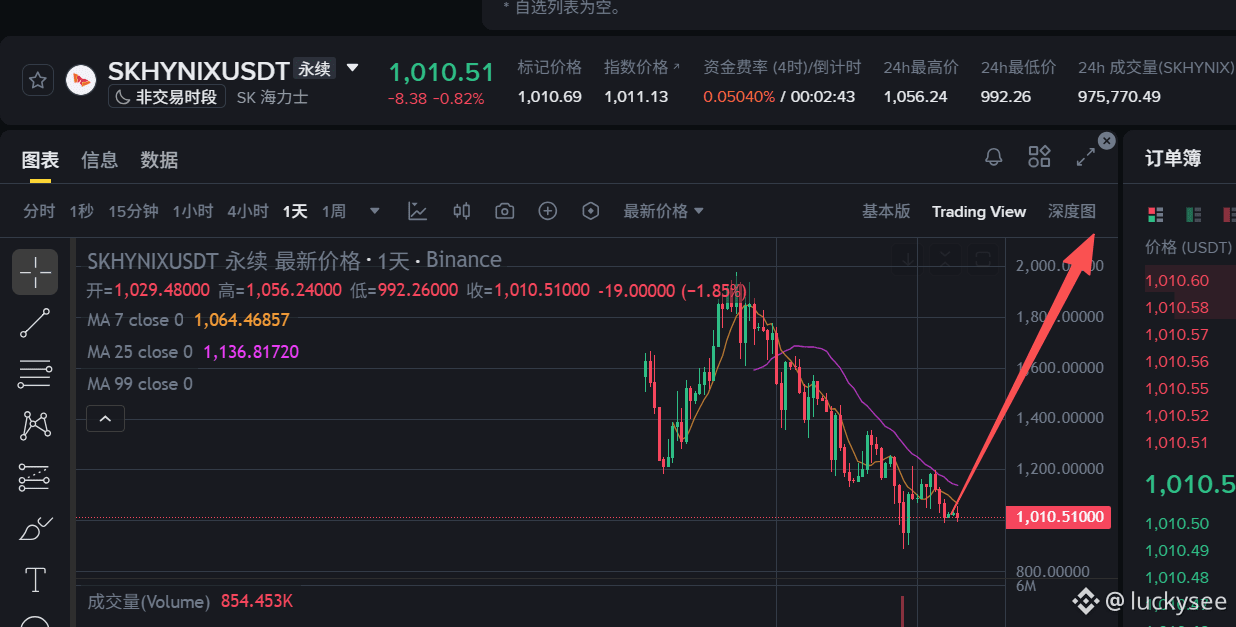Viewport: 1236px width, 627px height.
Task: Expand more time intervals dropdown after 1周
Action: coord(375,211)
